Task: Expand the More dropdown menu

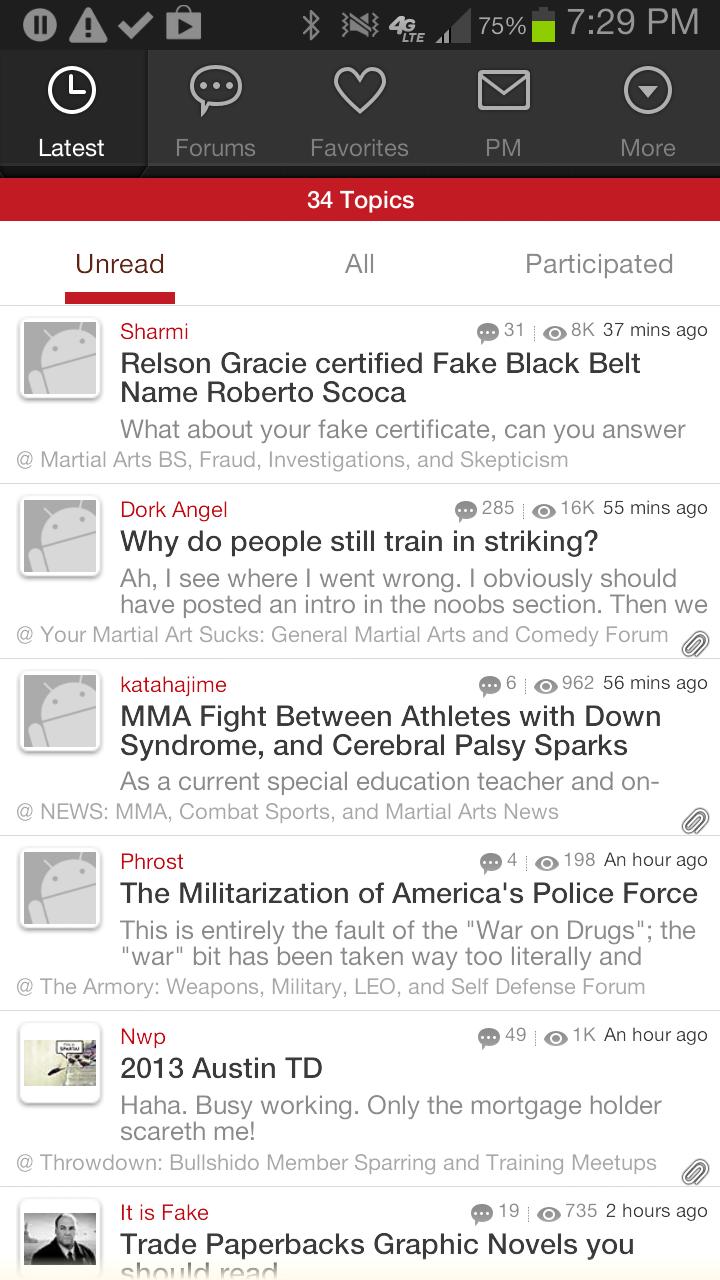Action: 647,93
